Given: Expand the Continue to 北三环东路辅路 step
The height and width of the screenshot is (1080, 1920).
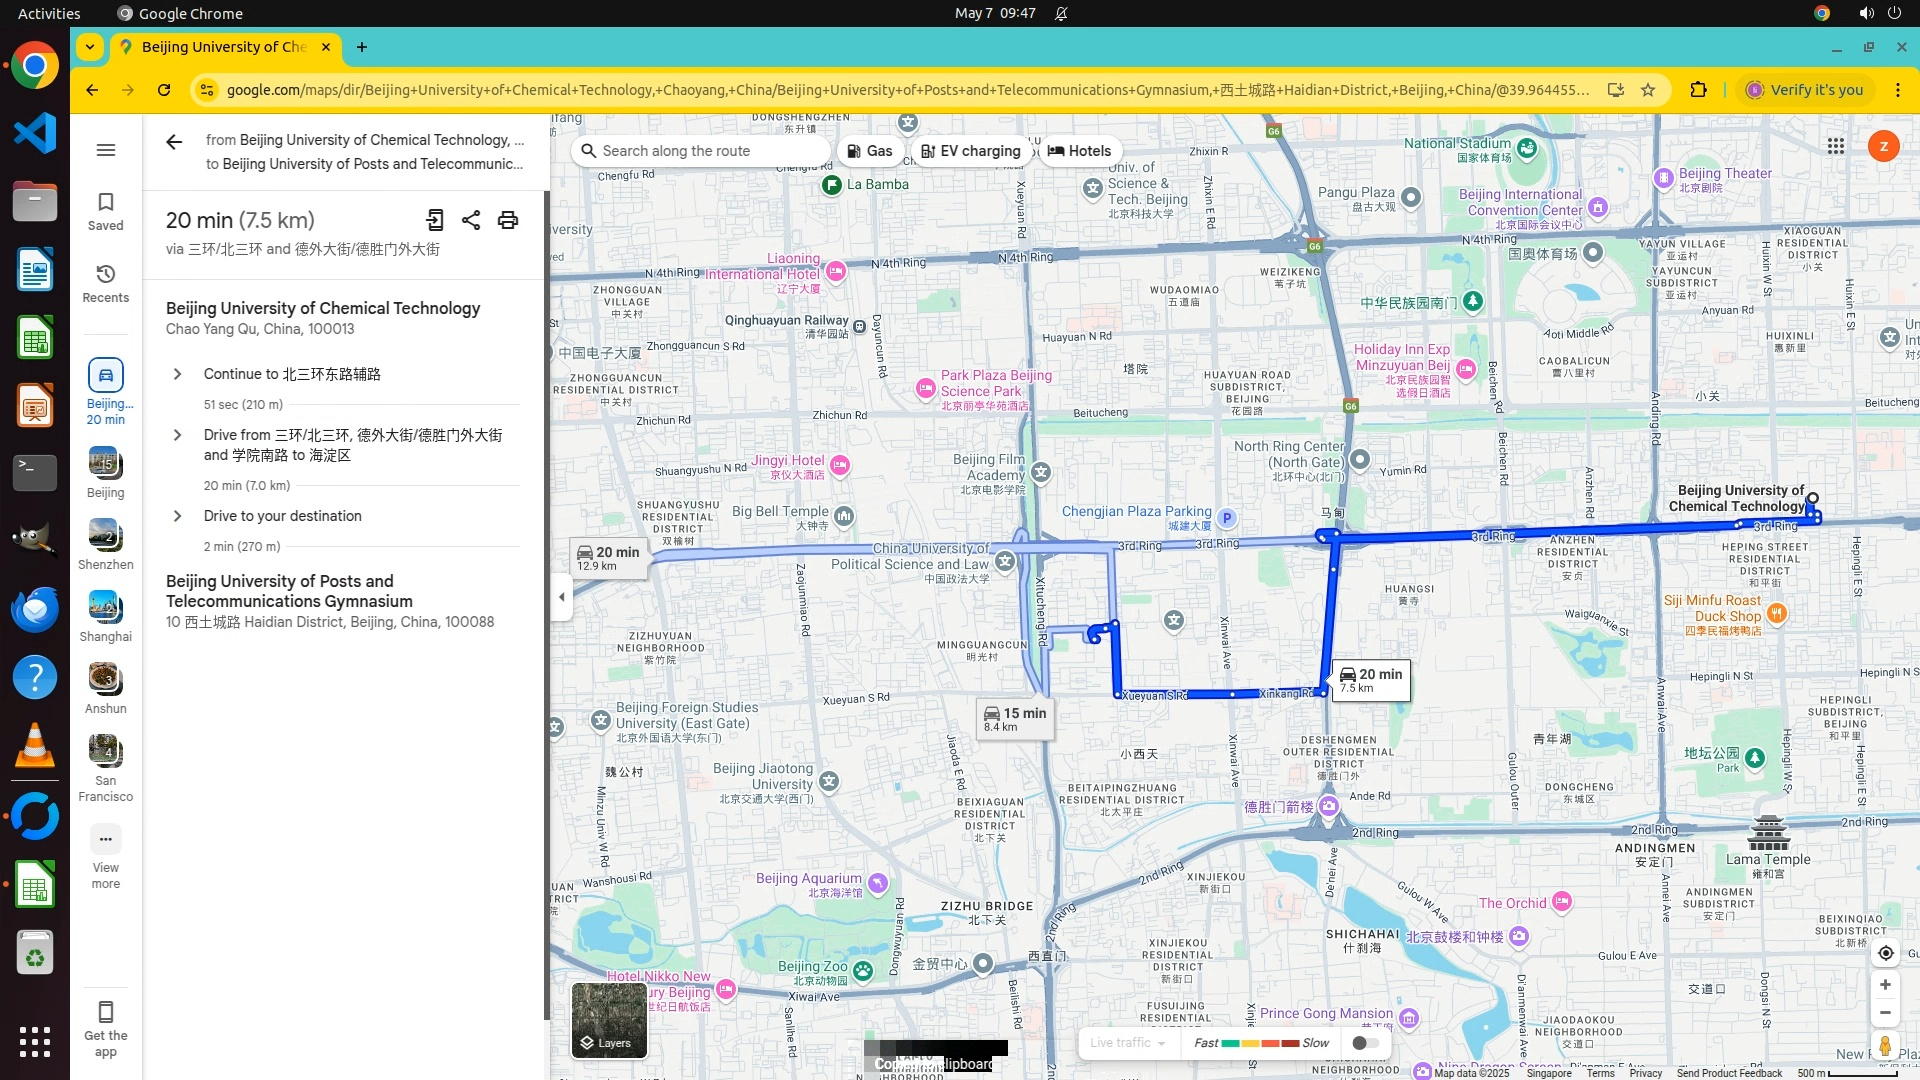Looking at the screenshot, I should point(178,374).
